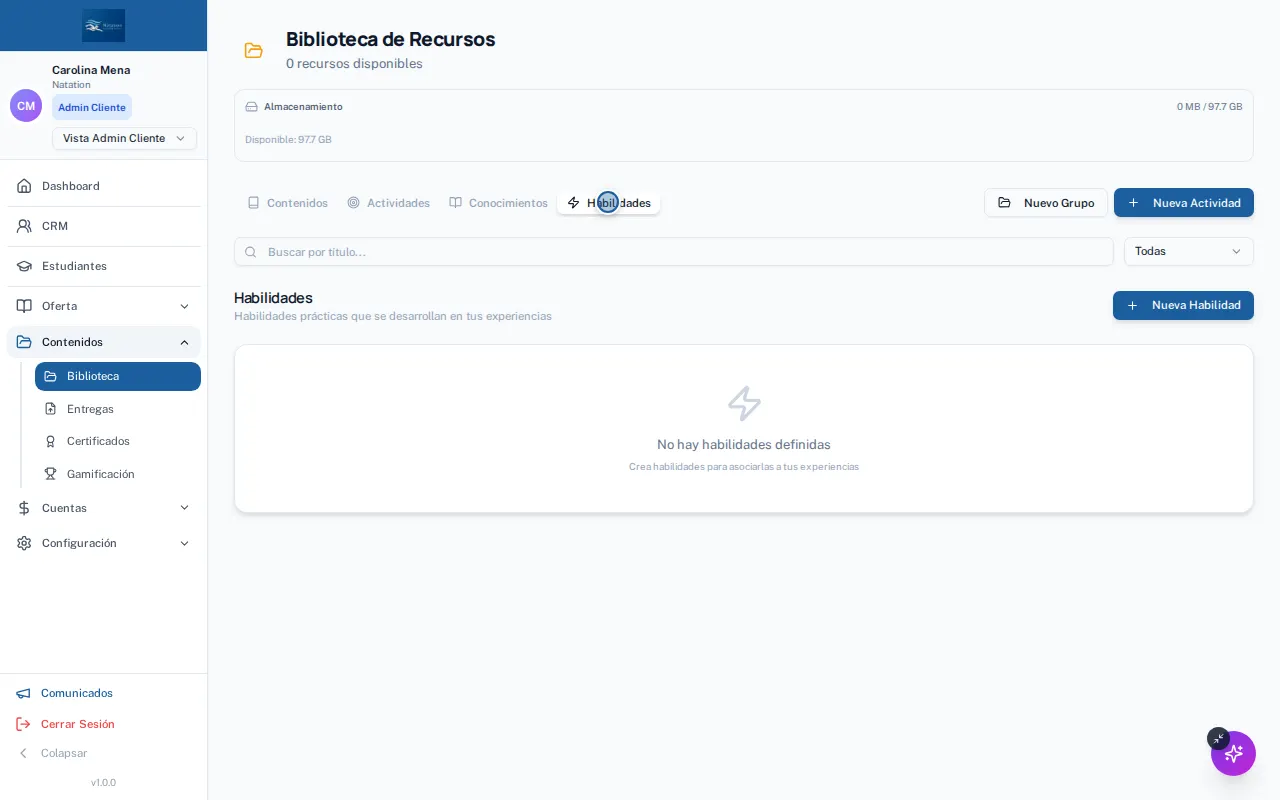Collapse the Contenidos menu chevron
1280x800 pixels.
pyautogui.click(x=184, y=342)
